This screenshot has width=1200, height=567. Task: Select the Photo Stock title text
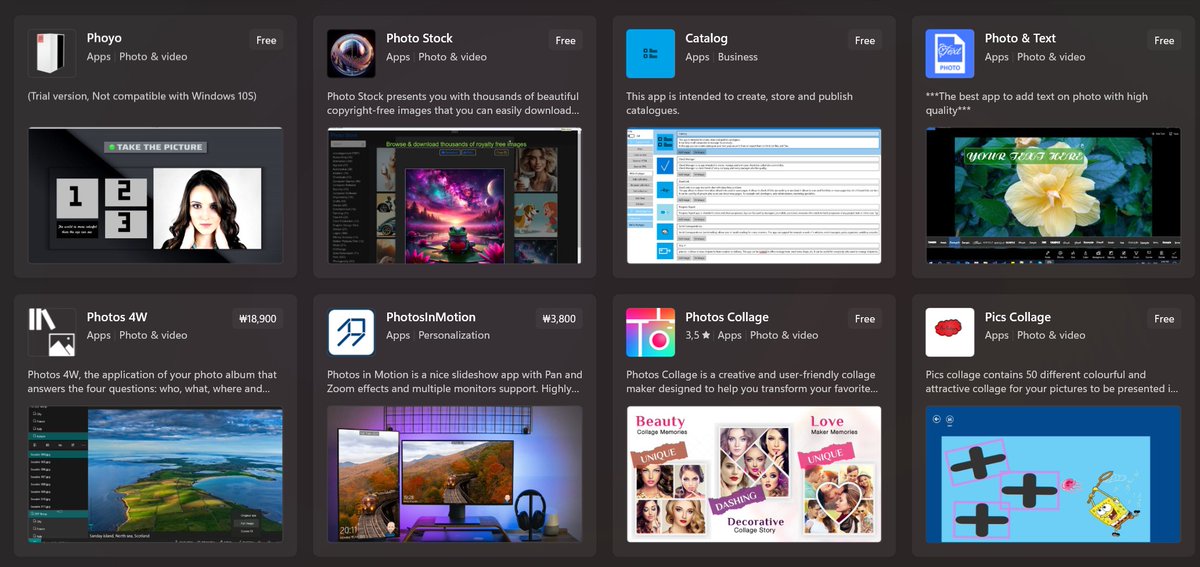coord(419,38)
